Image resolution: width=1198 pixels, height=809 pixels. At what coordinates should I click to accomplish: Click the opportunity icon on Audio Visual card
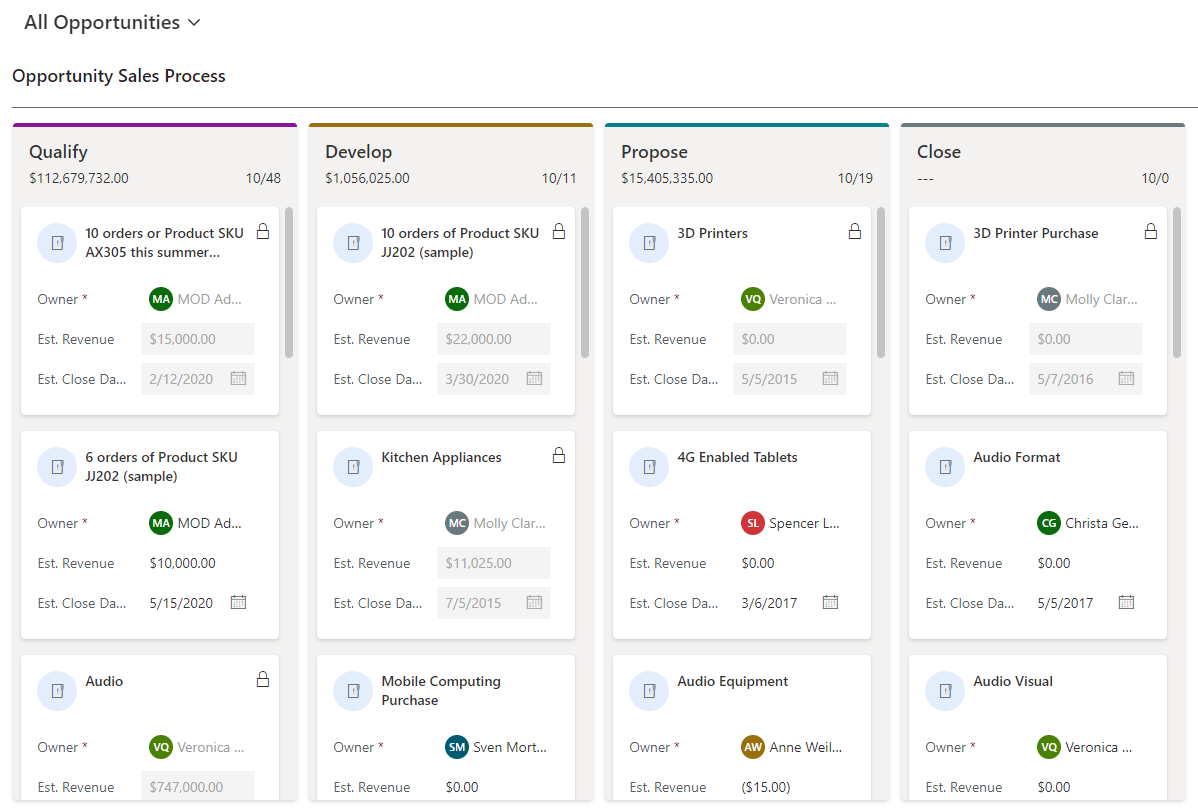click(945, 691)
